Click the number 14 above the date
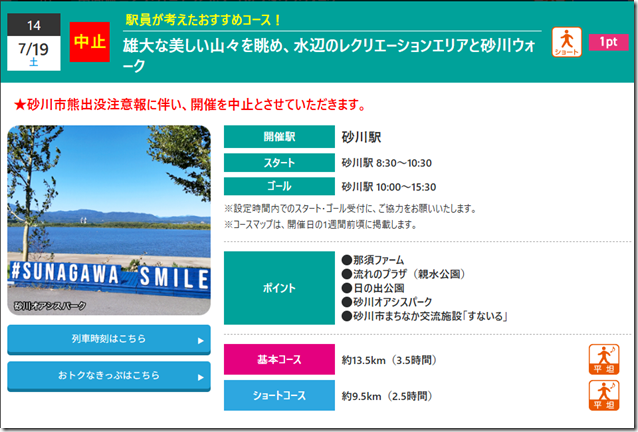The image size is (638, 432). point(34,25)
